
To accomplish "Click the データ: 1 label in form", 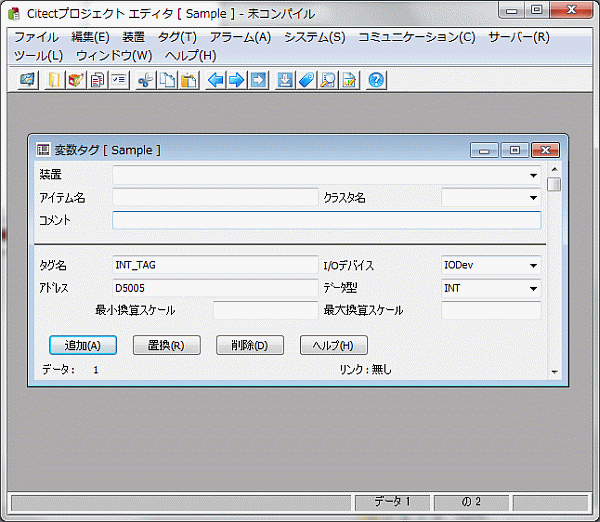I will click(x=70, y=370).
